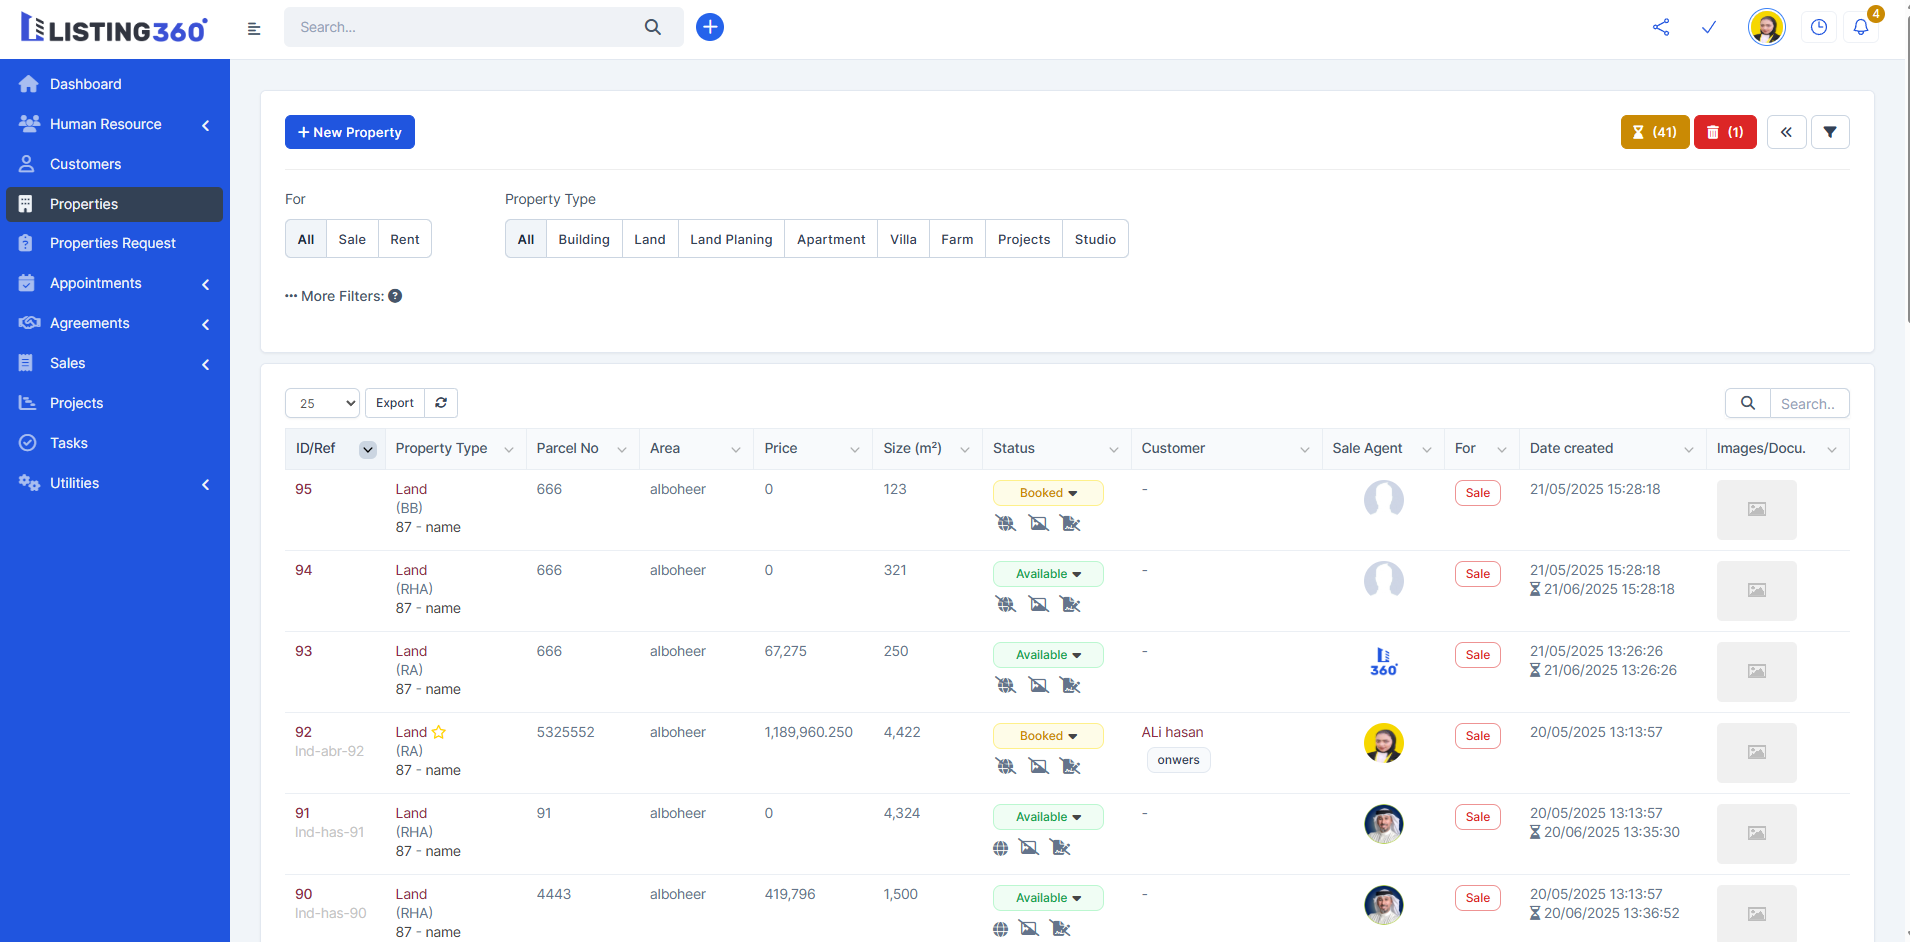This screenshot has height=942, width=1910.
Task: Open image thumbnail for property 95
Action: pyautogui.click(x=1757, y=510)
